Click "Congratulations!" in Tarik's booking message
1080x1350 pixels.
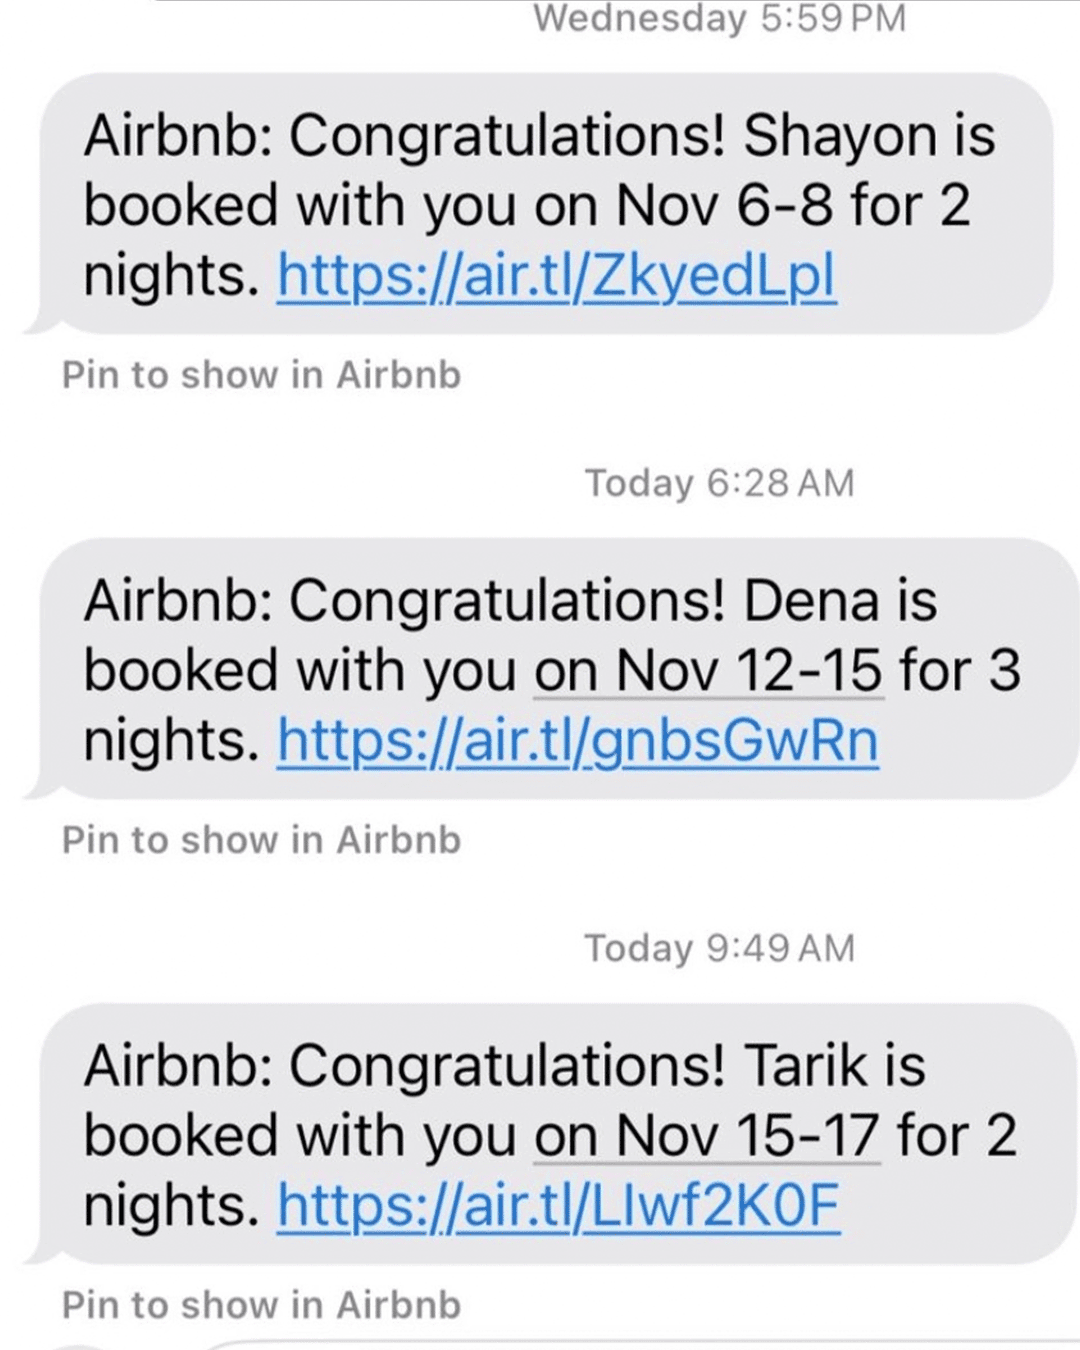(507, 1066)
